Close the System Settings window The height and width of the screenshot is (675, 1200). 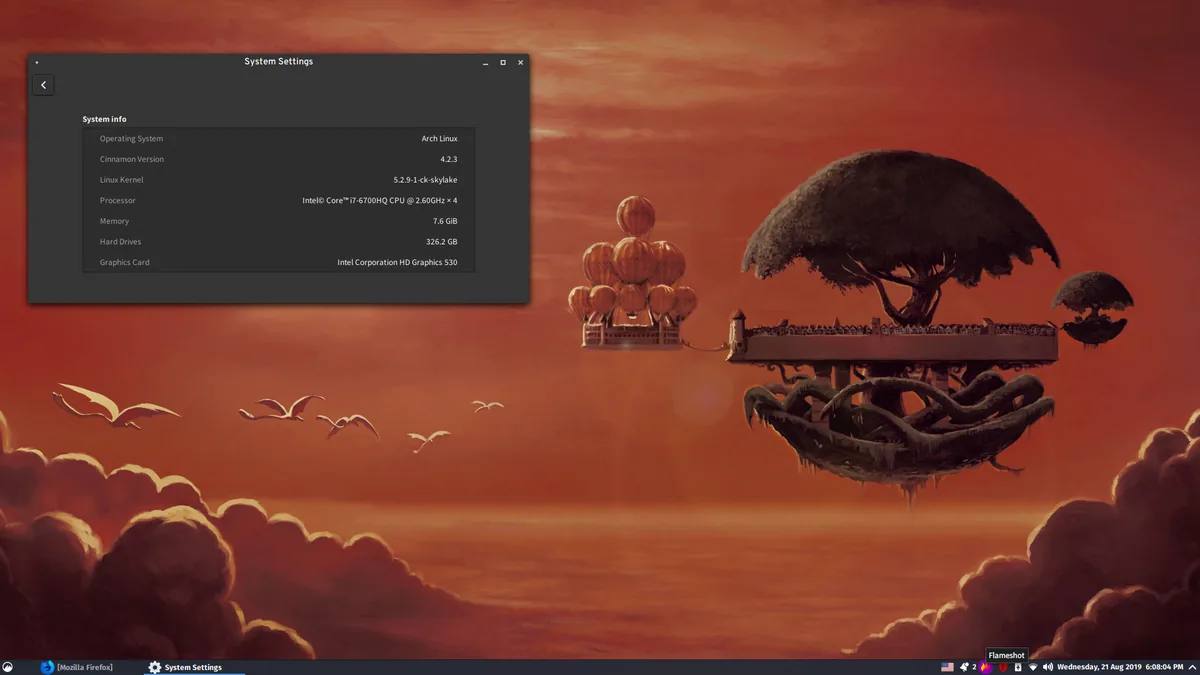click(x=520, y=62)
